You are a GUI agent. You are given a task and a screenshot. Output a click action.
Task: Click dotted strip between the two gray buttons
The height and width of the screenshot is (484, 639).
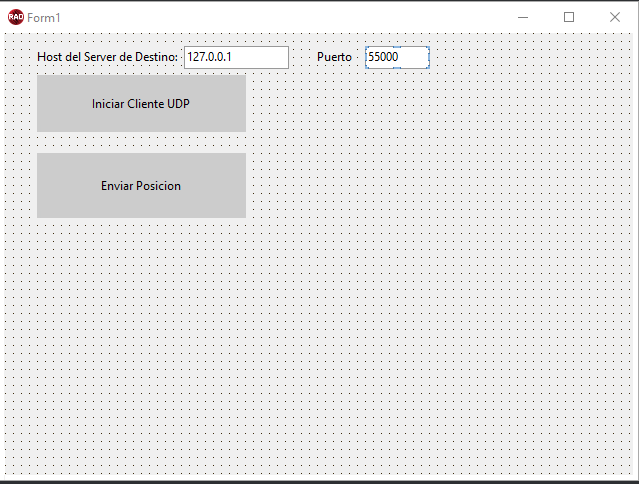[x=141, y=143]
